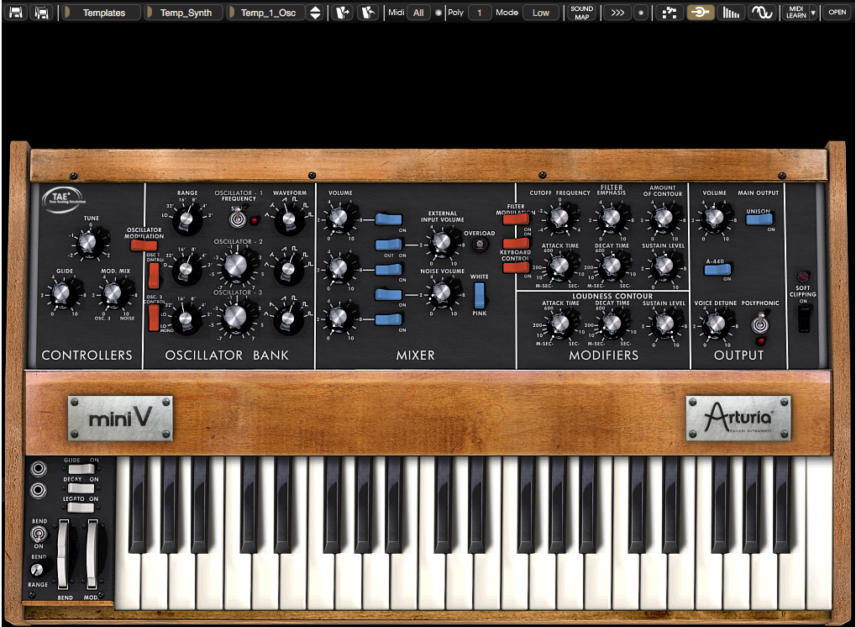Toggle the Decay ON white switch
Image resolution: width=856 pixels, height=627 pixels.
pyautogui.click(x=81, y=488)
